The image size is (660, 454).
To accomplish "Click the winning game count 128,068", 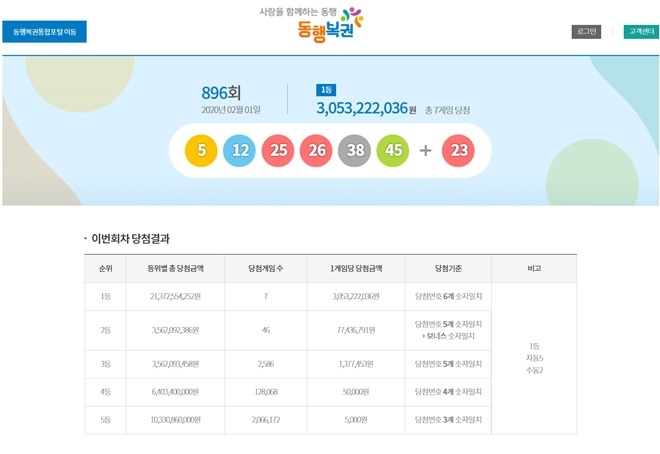I will (x=266, y=392).
